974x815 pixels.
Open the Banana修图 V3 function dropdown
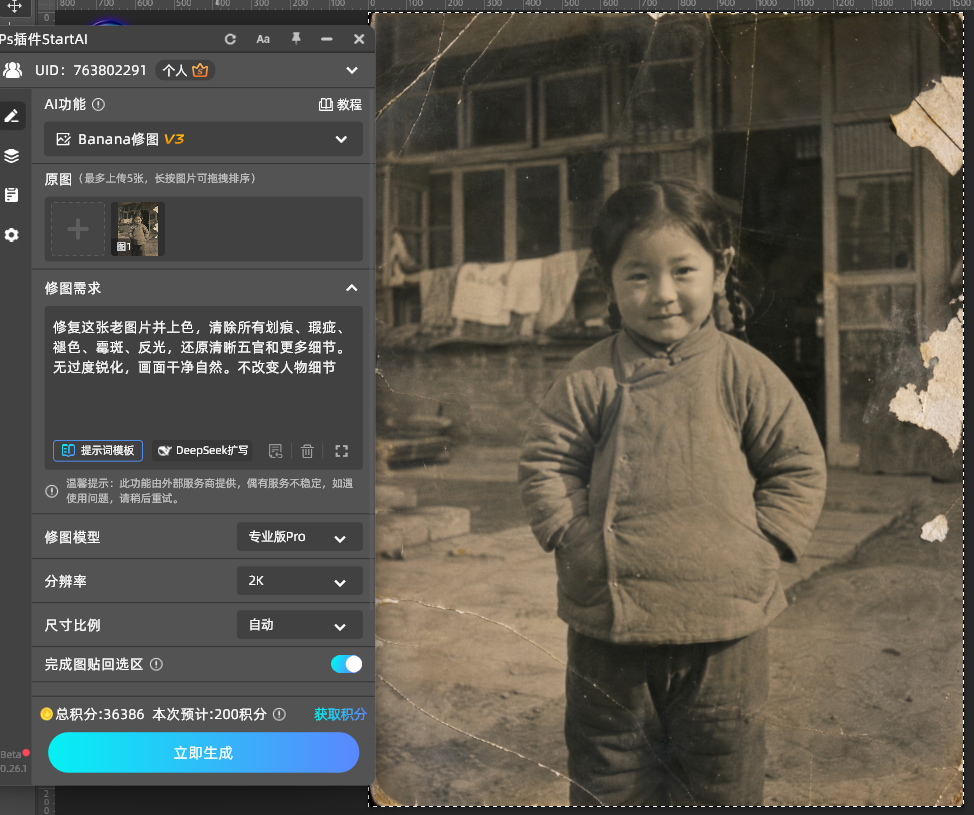tap(203, 139)
